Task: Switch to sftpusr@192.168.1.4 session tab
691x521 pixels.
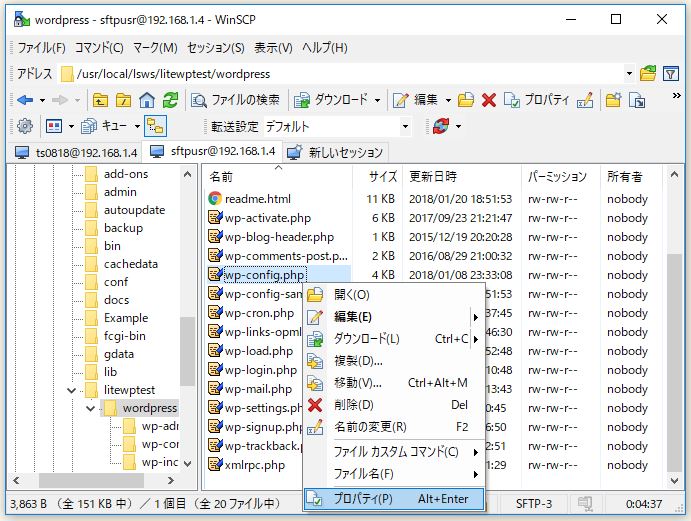Action: (213, 152)
